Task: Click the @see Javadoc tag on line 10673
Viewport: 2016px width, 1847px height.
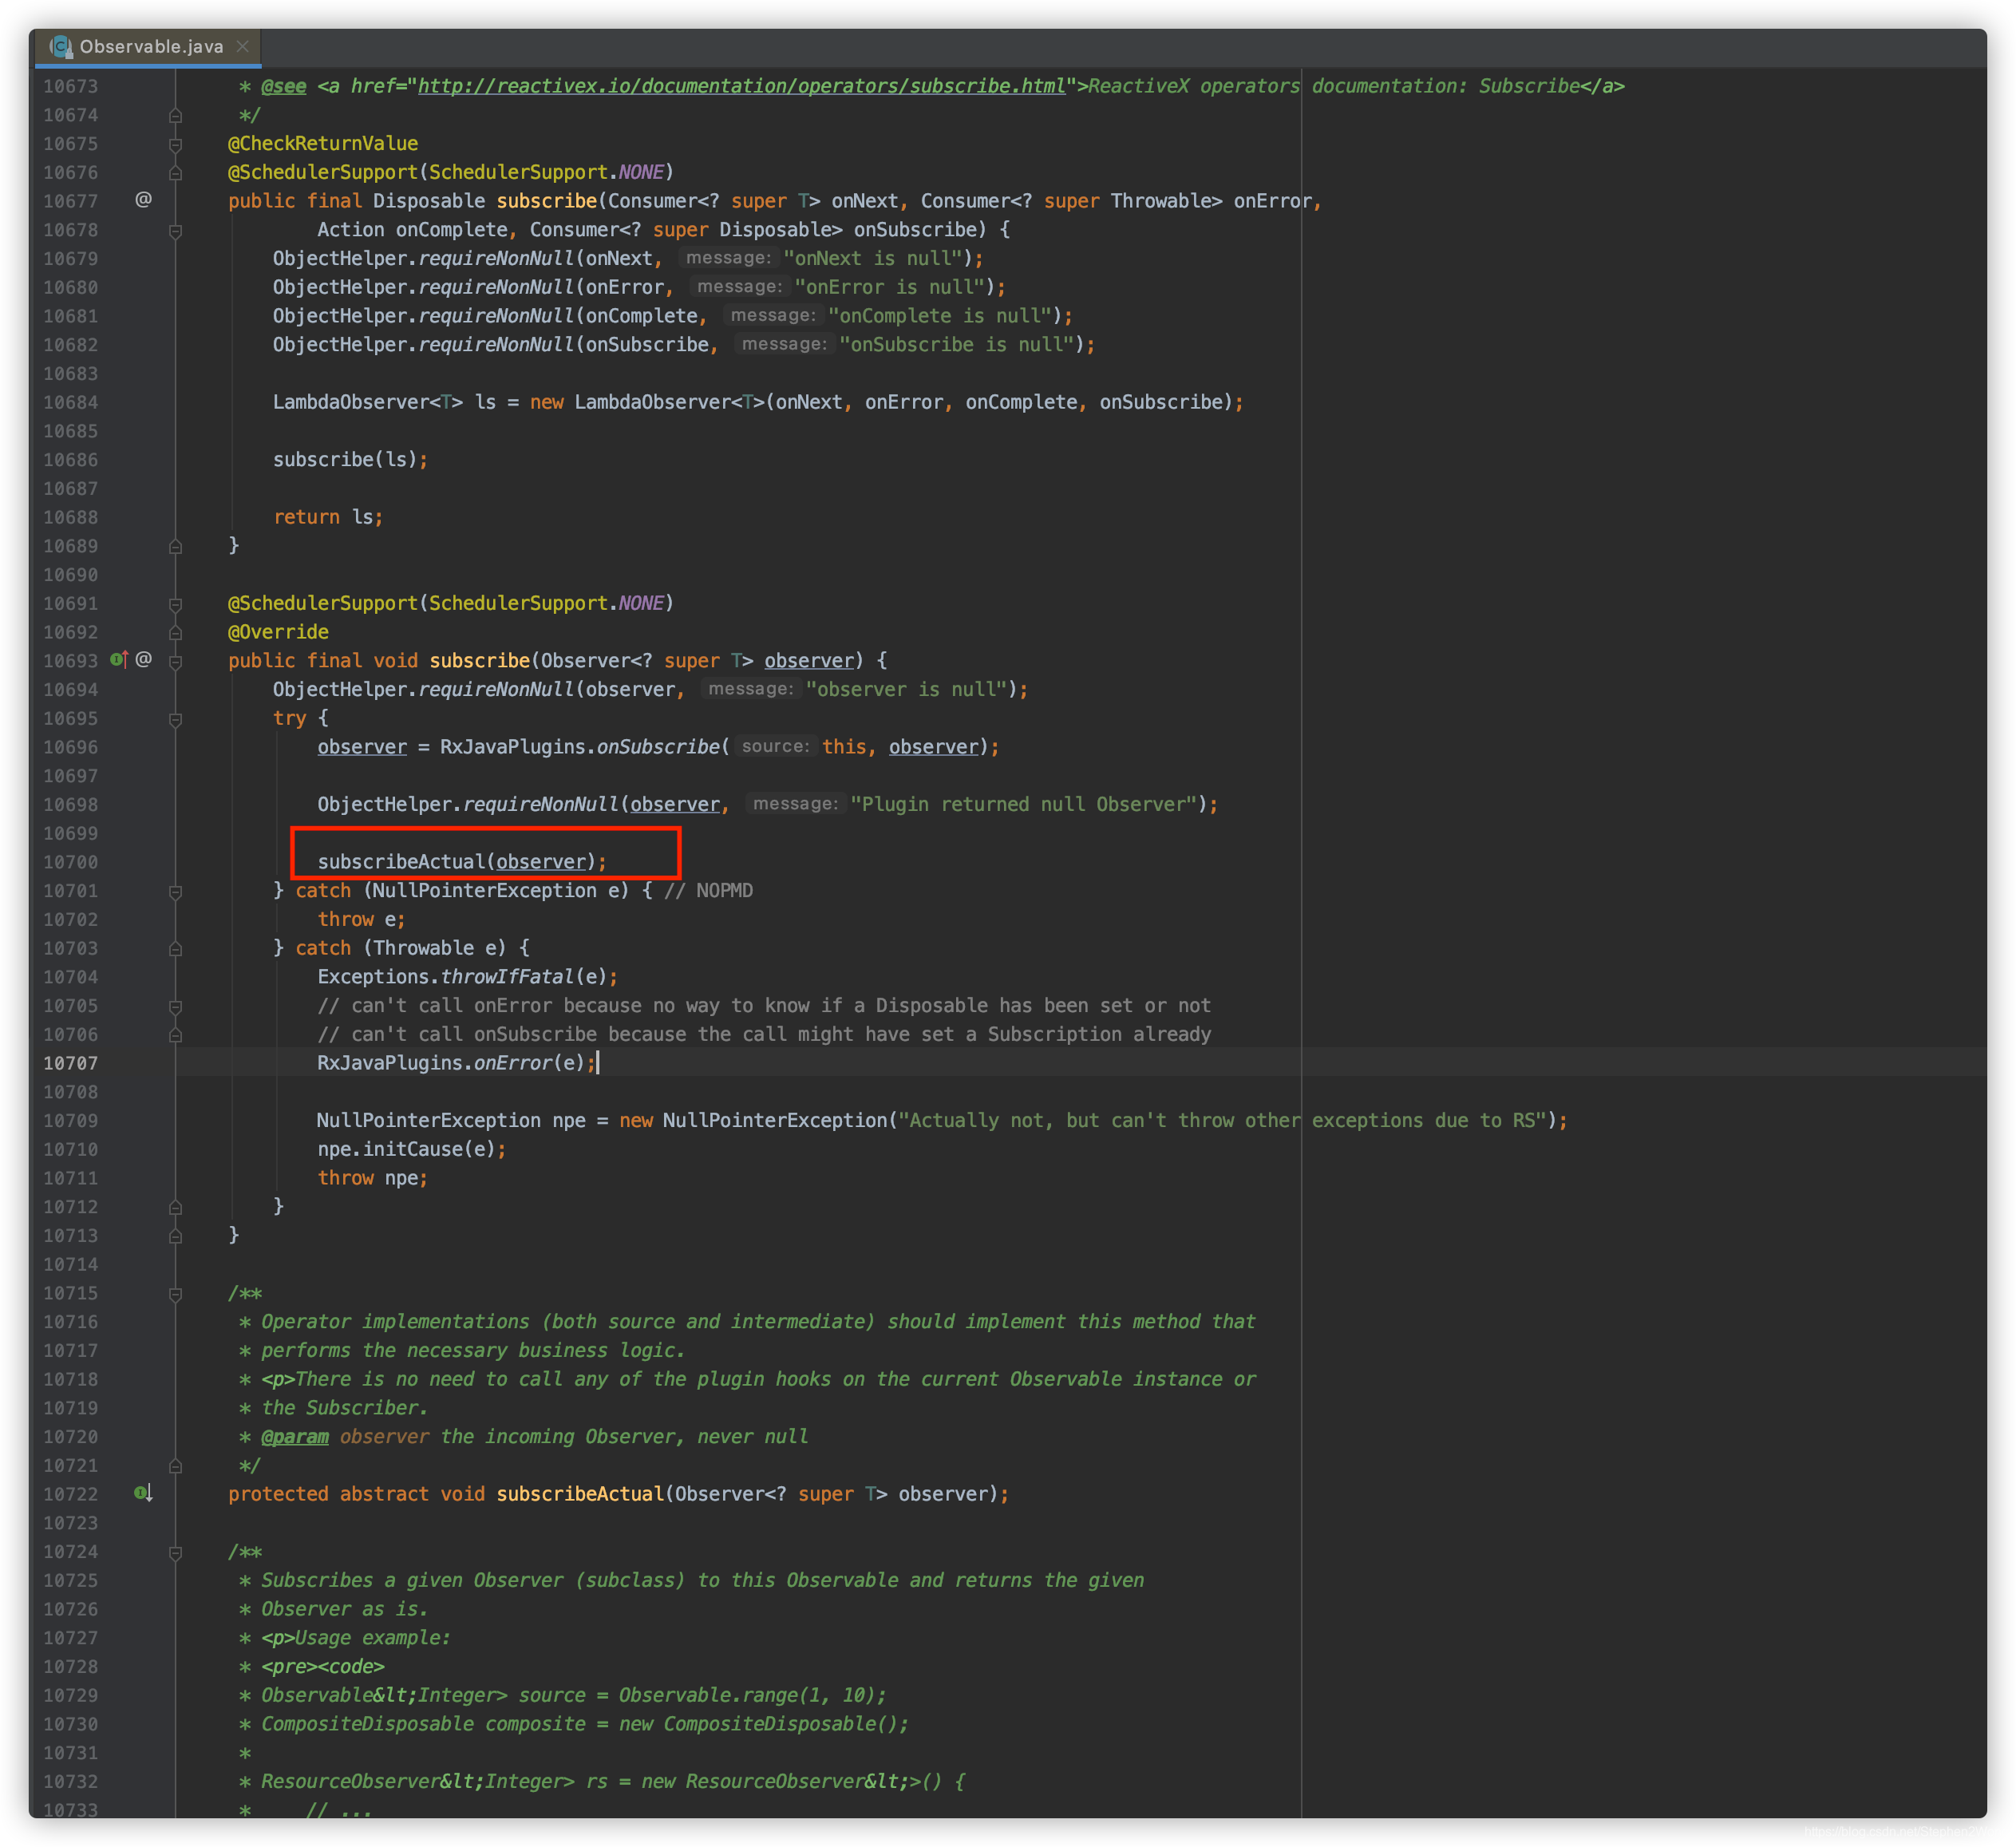Action: 284,86
